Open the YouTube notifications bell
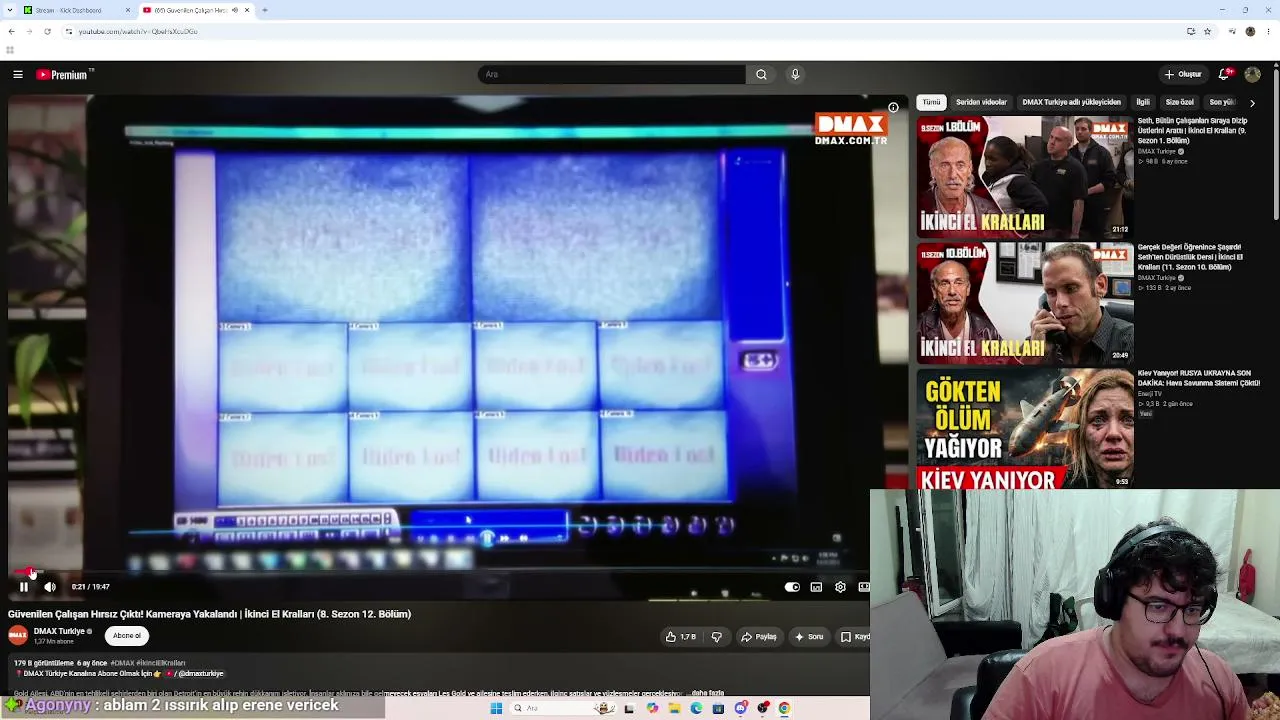Screen dimensions: 1280x720 (1226, 74)
